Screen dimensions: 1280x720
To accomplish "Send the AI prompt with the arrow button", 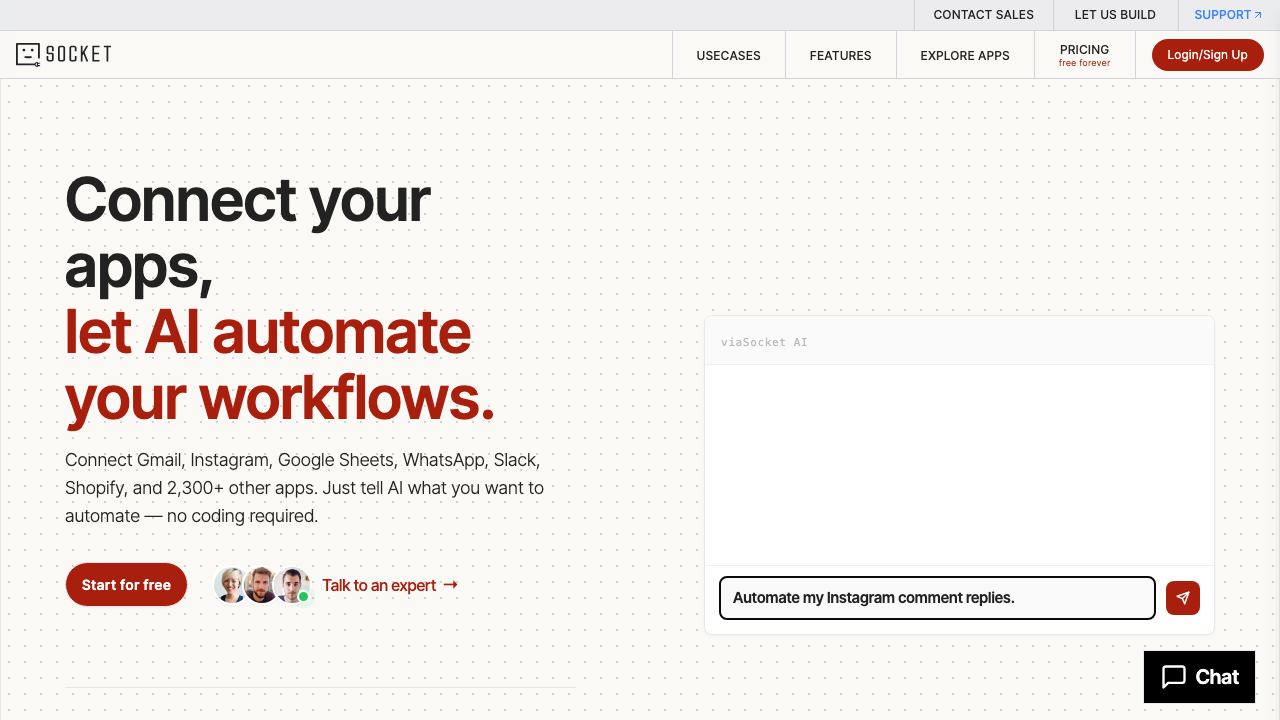I will (1183, 598).
